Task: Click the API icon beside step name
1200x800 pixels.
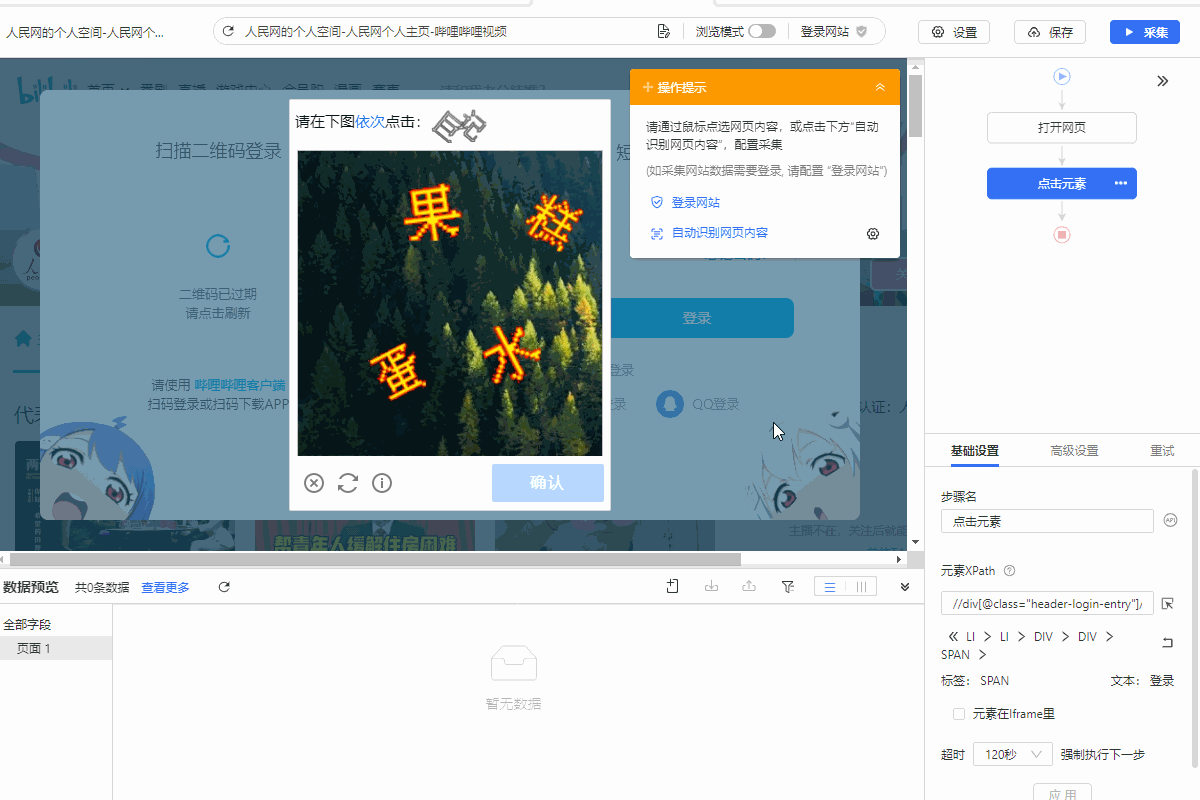Action: click(x=1170, y=520)
